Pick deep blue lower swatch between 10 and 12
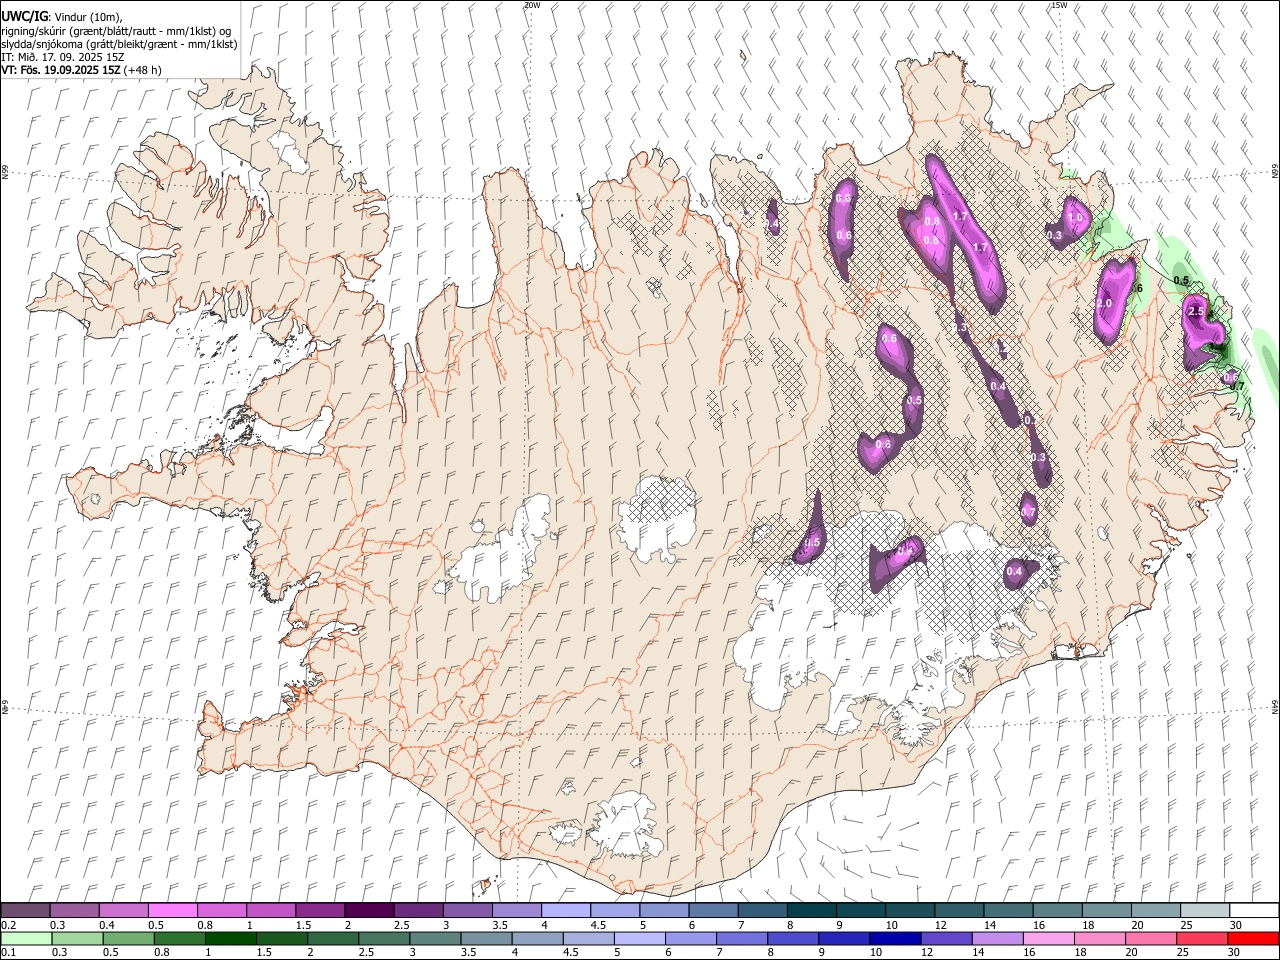Image resolution: width=1280 pixels, height=960 pixels. [x=896, y=939]
